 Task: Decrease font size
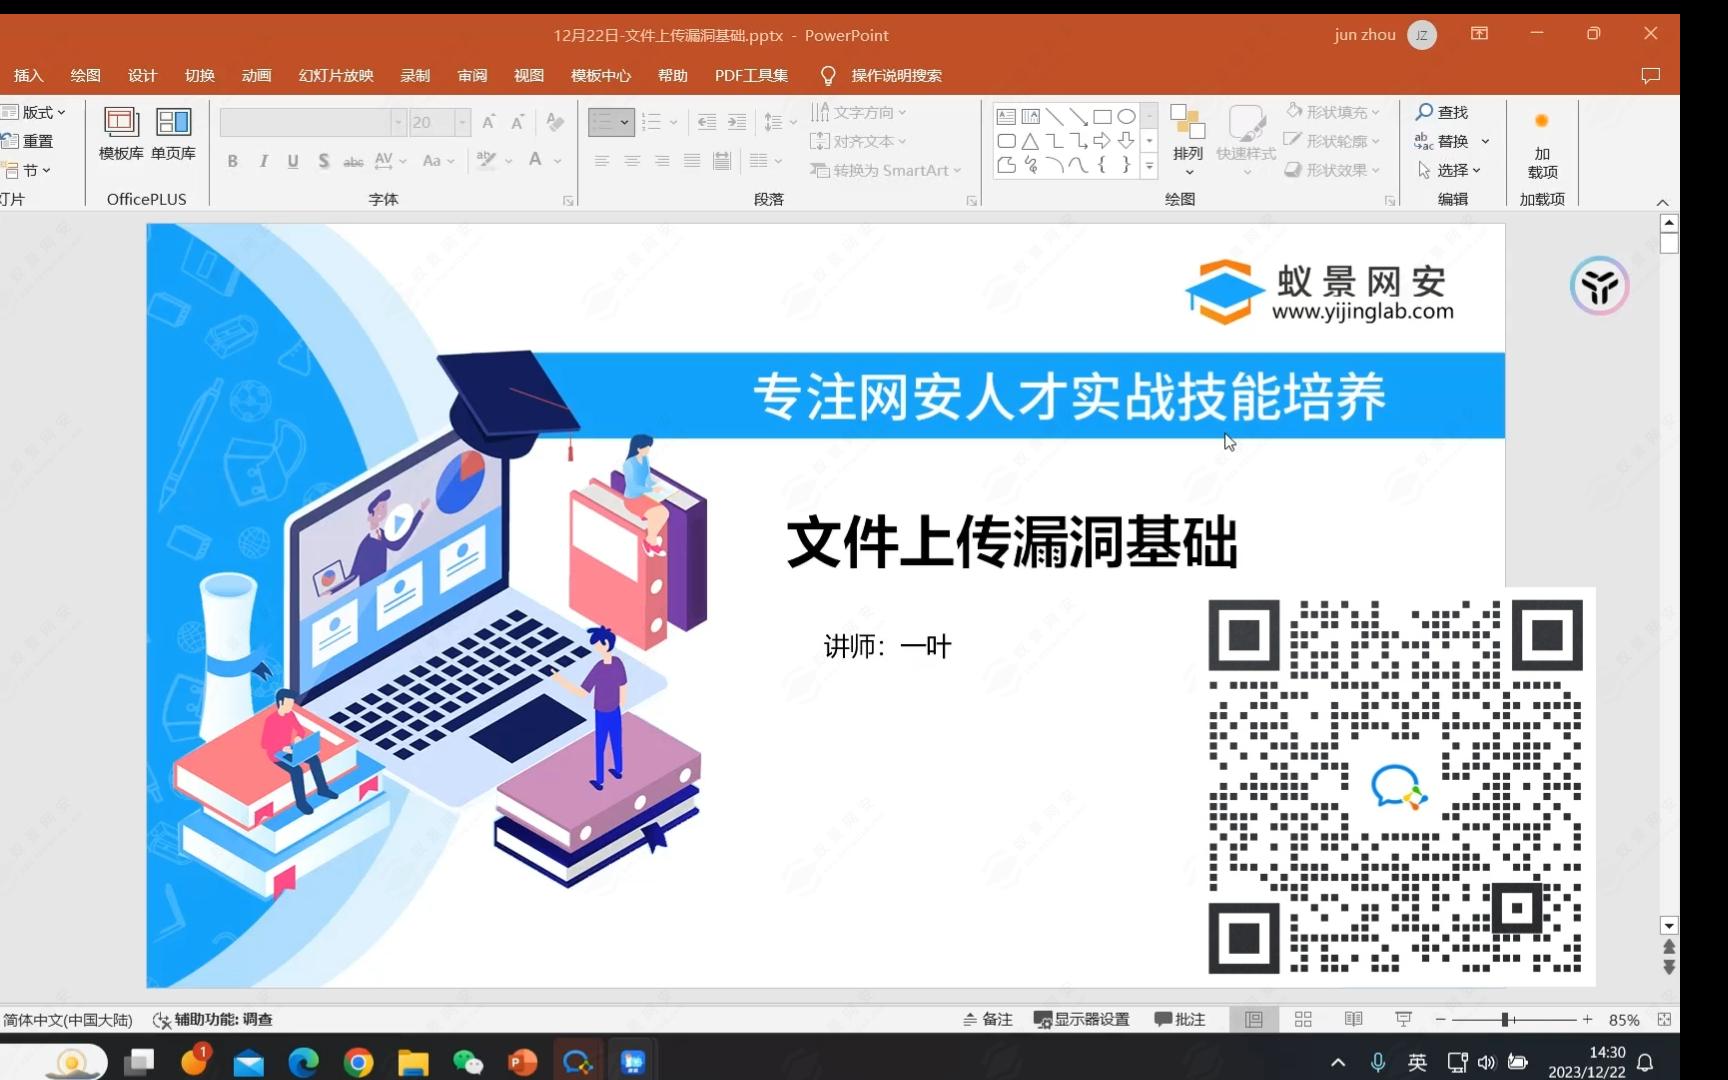(517, 122)
